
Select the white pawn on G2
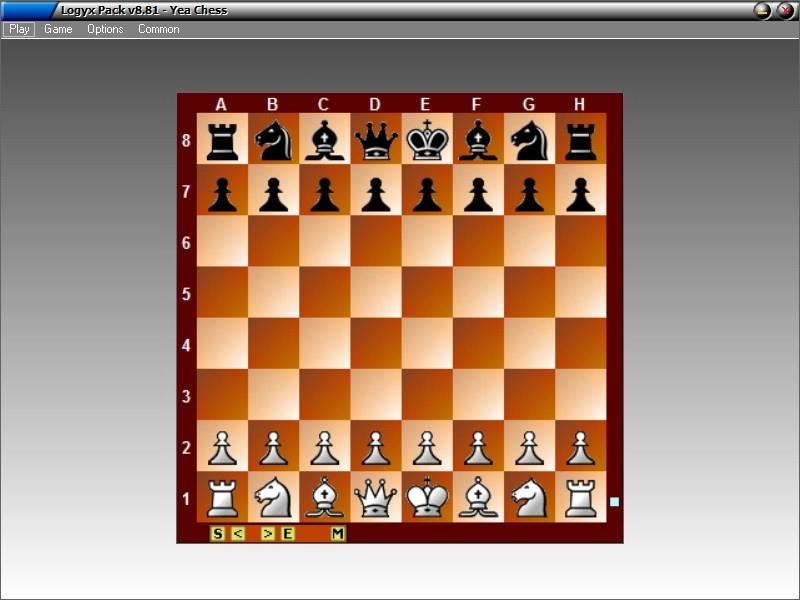pyautogui.click(x=530, y=446)
